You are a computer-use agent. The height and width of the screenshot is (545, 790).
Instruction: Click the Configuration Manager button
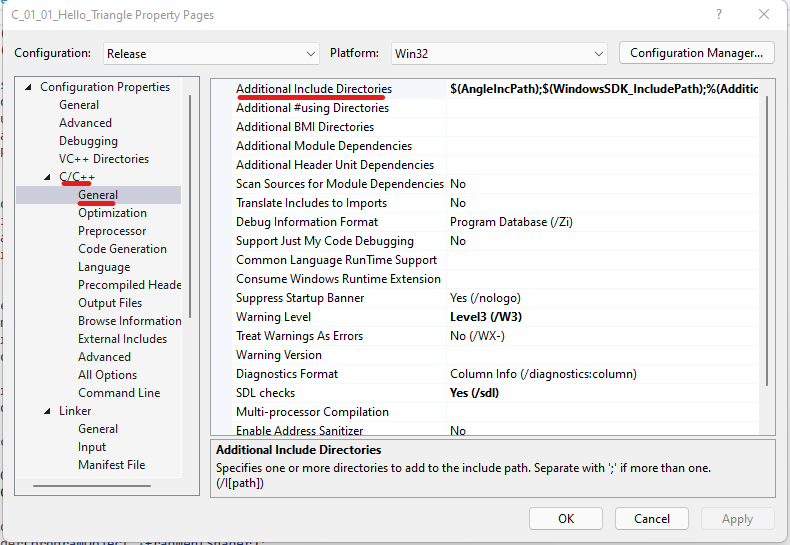[696, 53]
